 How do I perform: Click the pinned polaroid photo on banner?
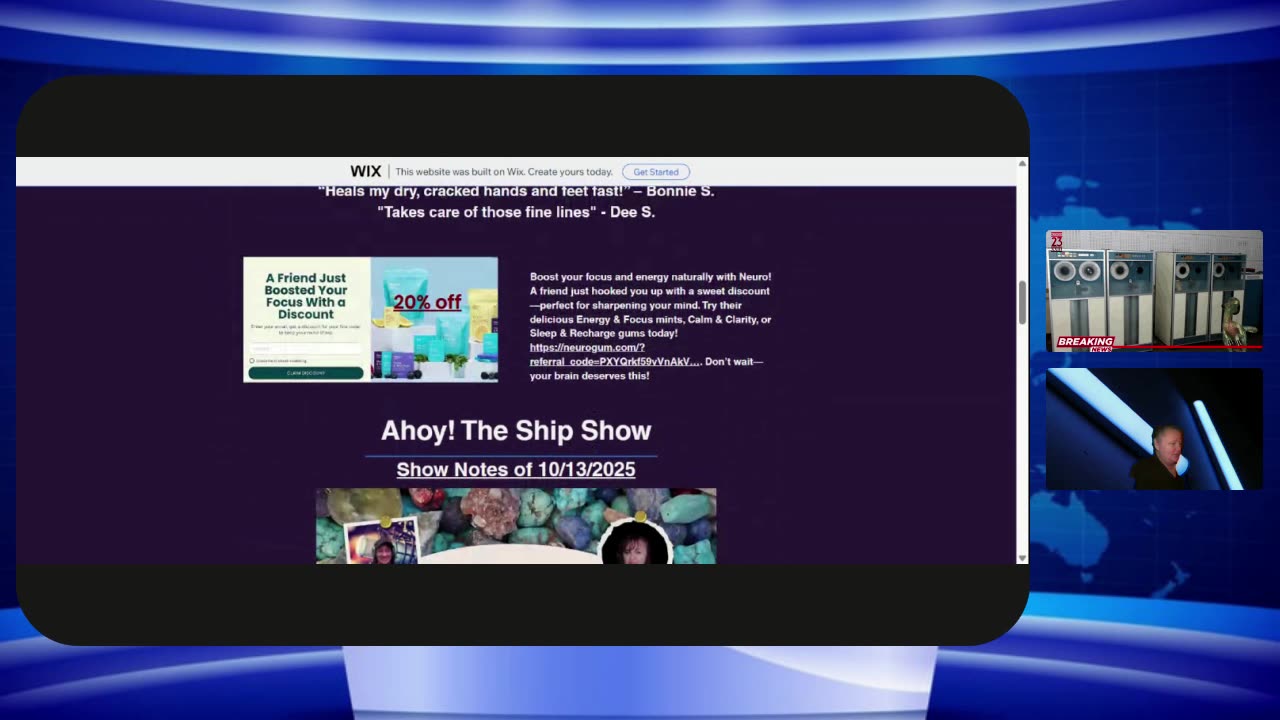point(382,542)
